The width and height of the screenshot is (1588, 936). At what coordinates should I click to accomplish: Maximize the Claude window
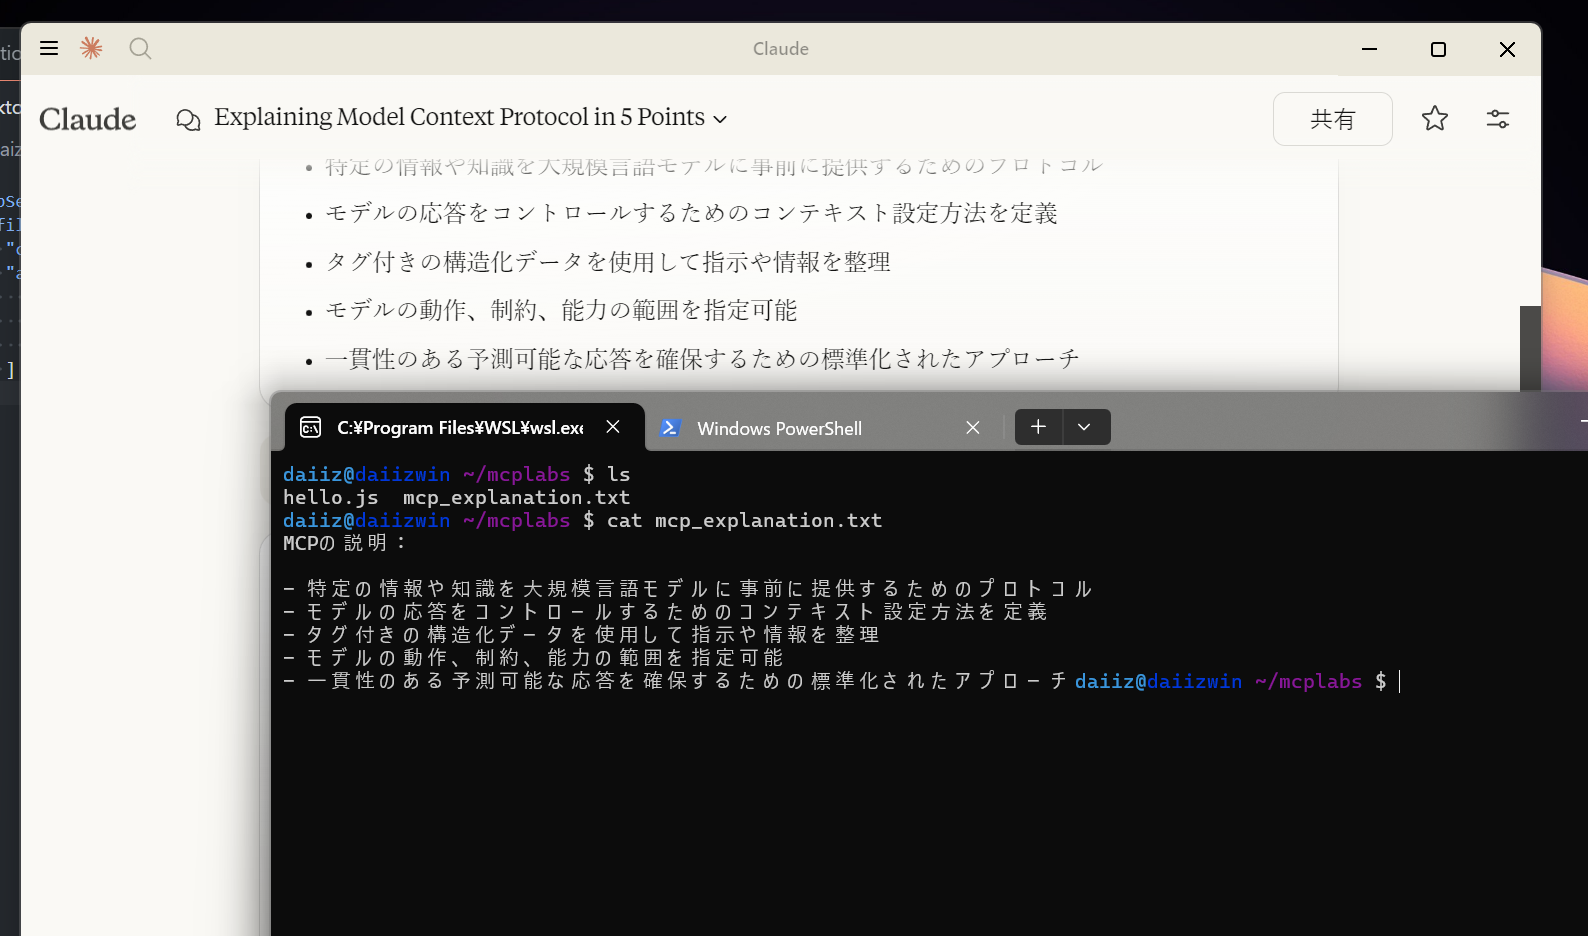point(1438,49)
